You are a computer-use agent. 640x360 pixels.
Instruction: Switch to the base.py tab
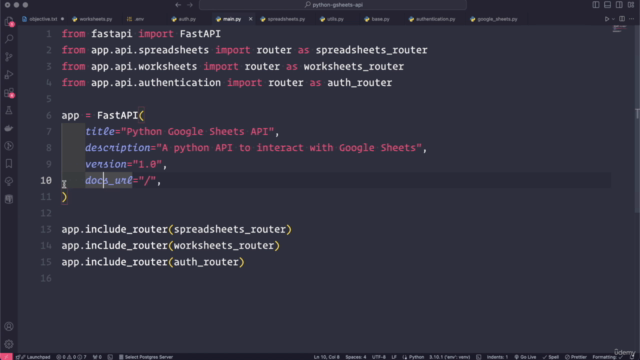click(380, 19)
